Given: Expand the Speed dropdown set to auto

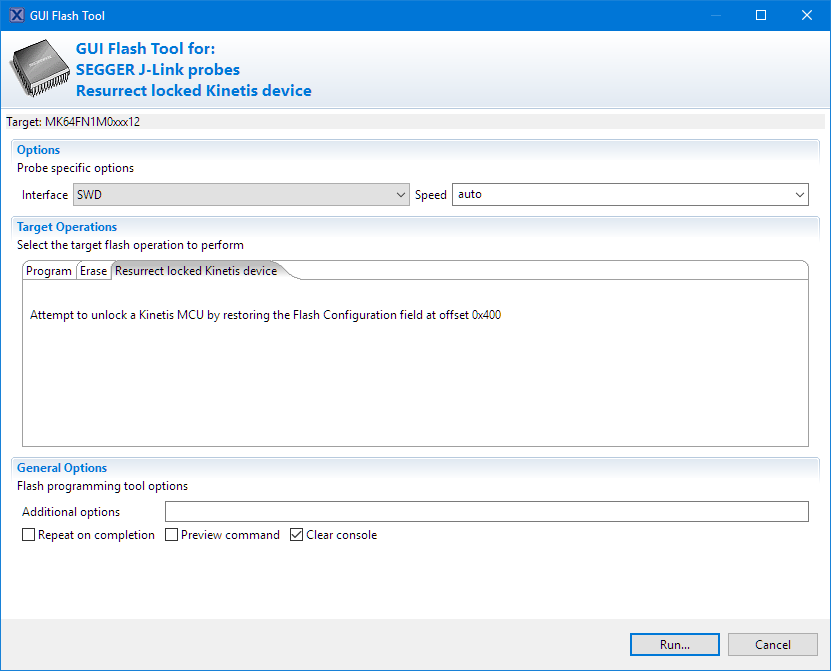Looking at the screenshot, I should (630, 194).
